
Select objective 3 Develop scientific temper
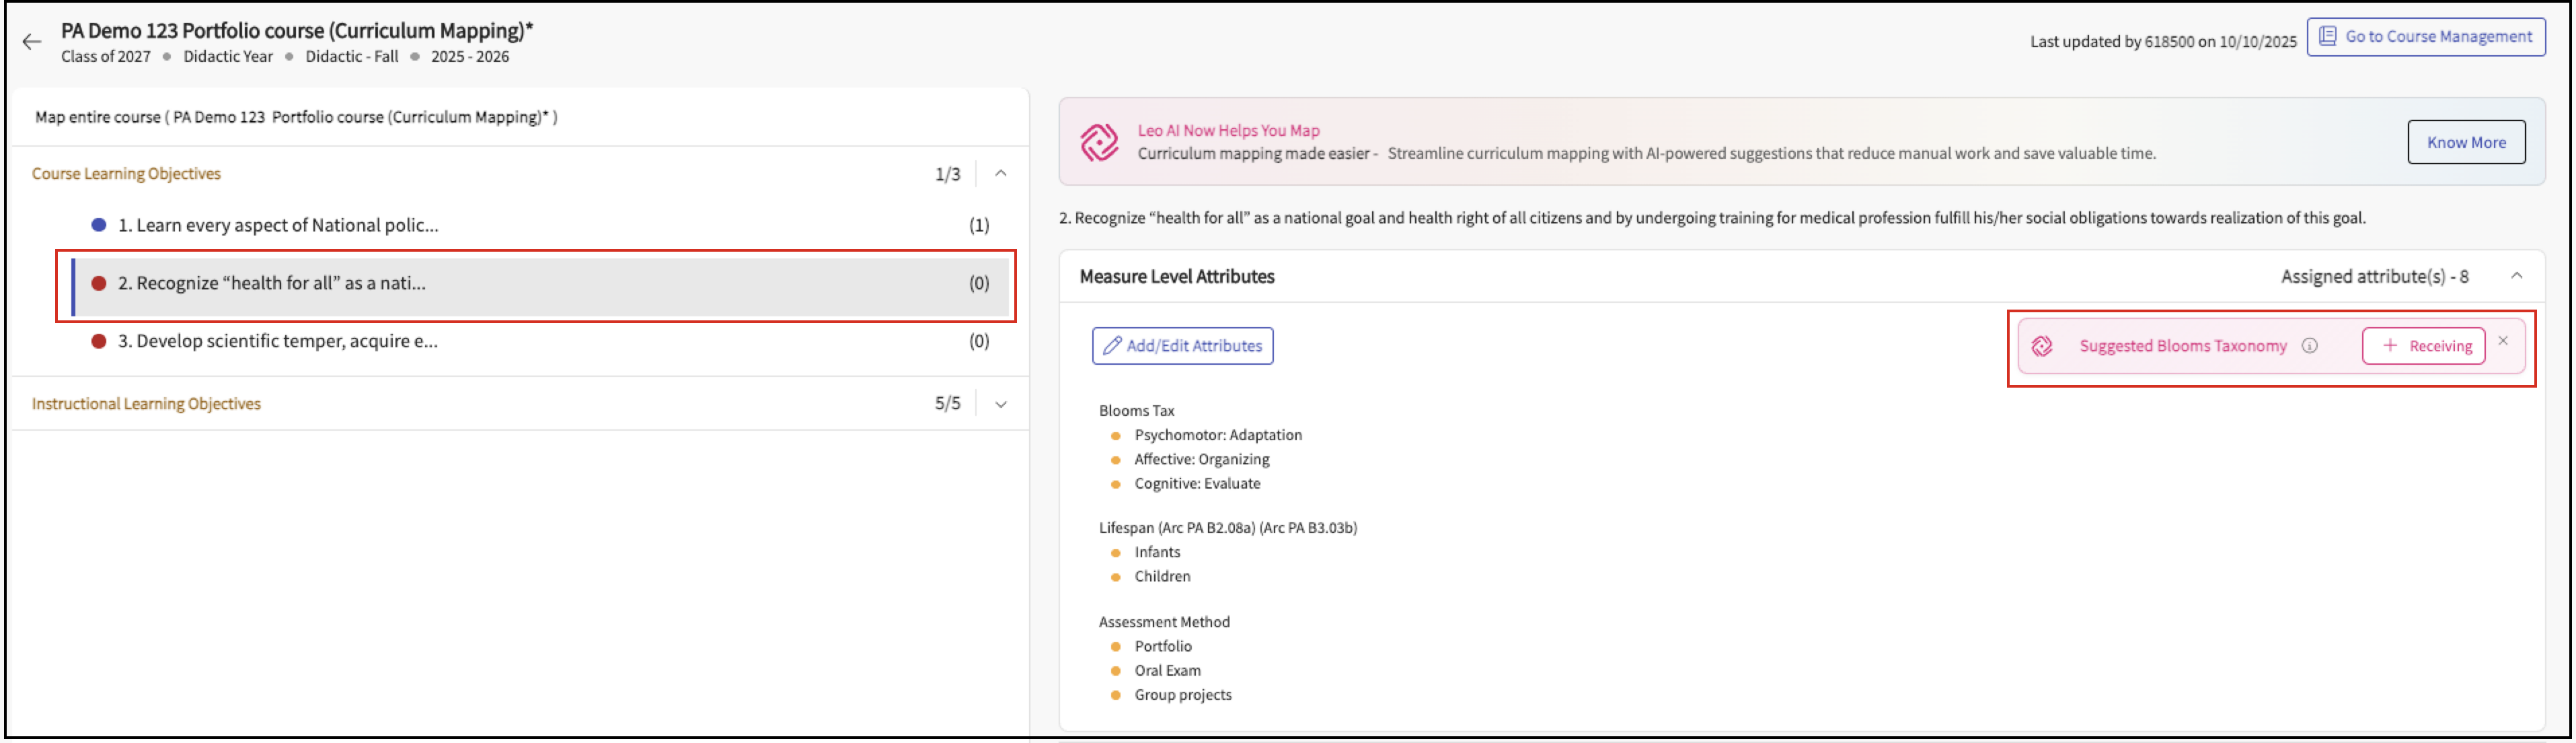click(x=278, y=341)
